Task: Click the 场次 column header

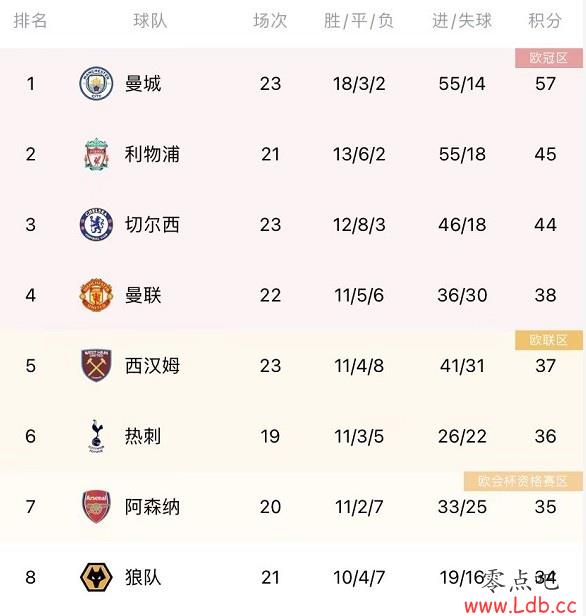Action: coord(270,20)
